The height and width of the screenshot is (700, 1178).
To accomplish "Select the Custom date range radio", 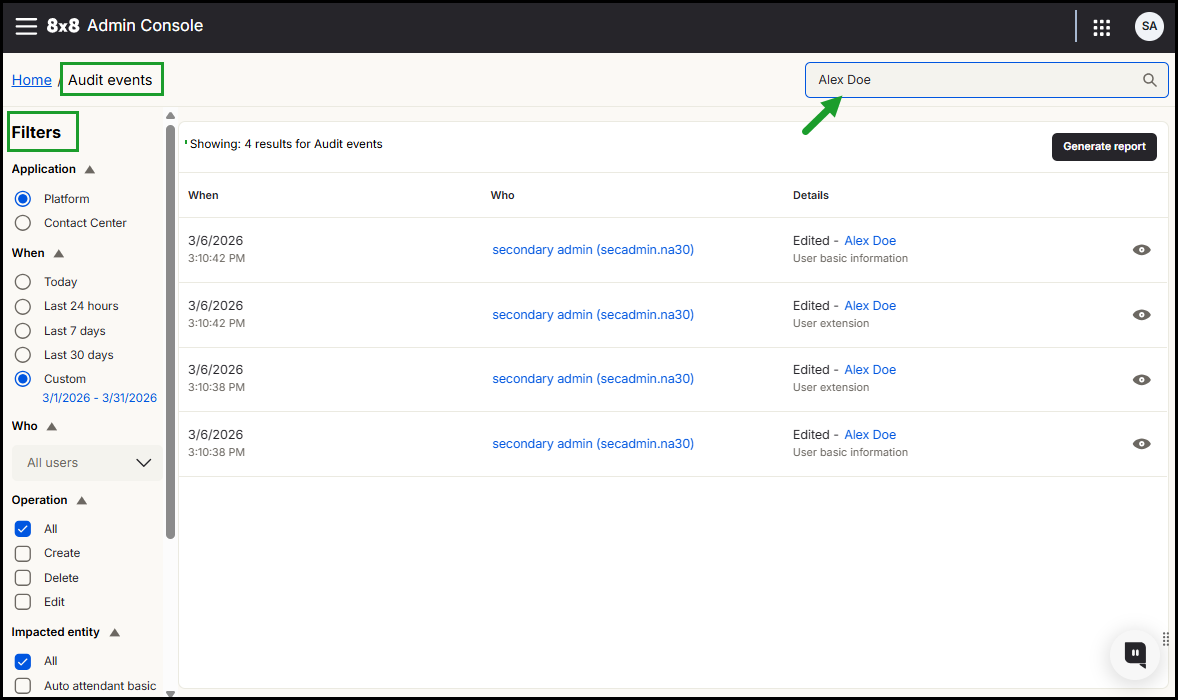I will (x=23, y=379).
